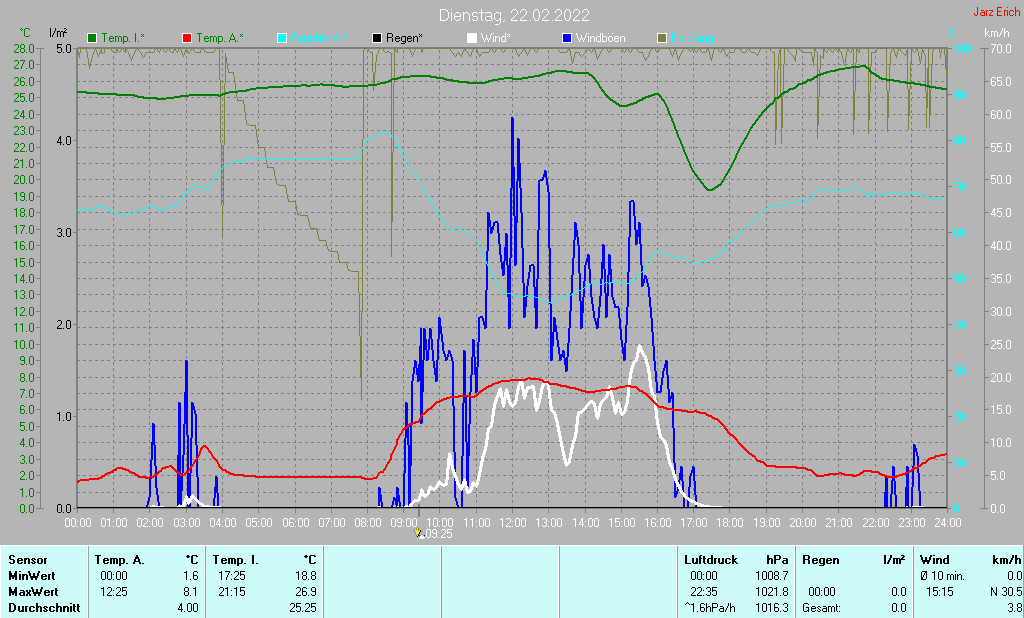Viewport: 1024px width, 618px height.
Task: Click the '28.0' value on the temperature axis
Action: tap(24, 48)
